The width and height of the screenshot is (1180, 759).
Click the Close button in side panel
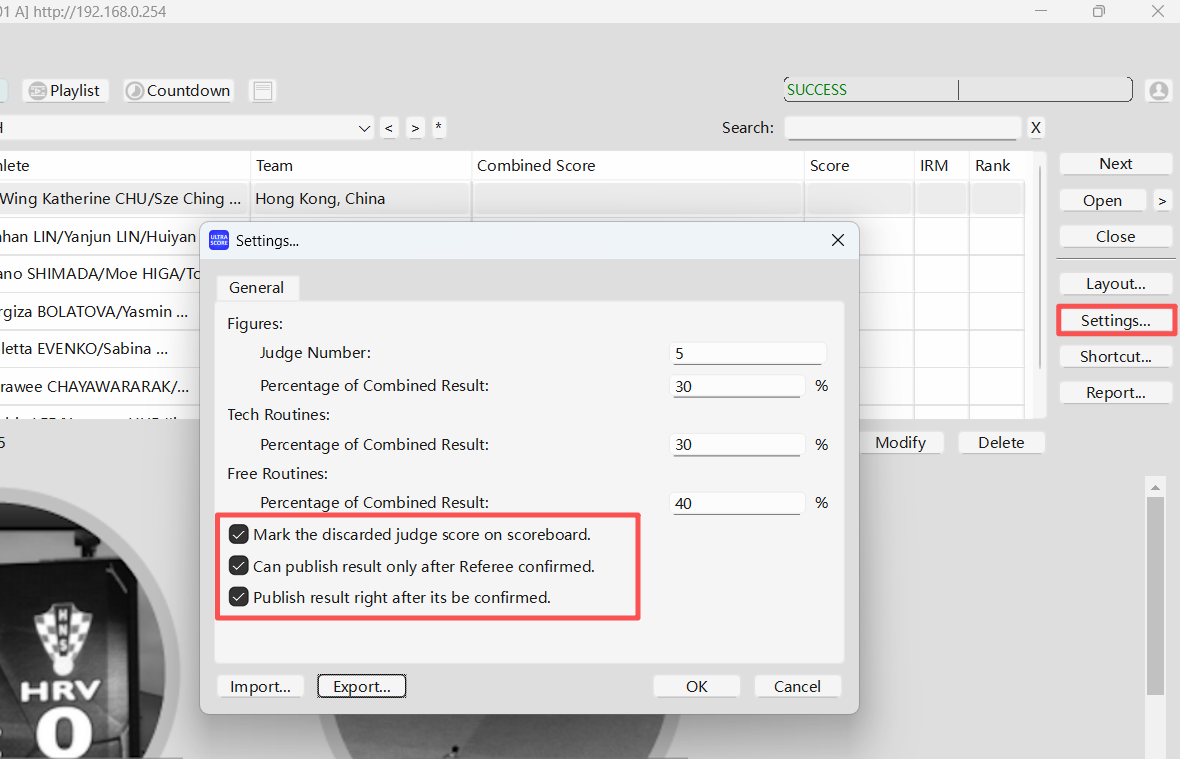[1115, 237]
